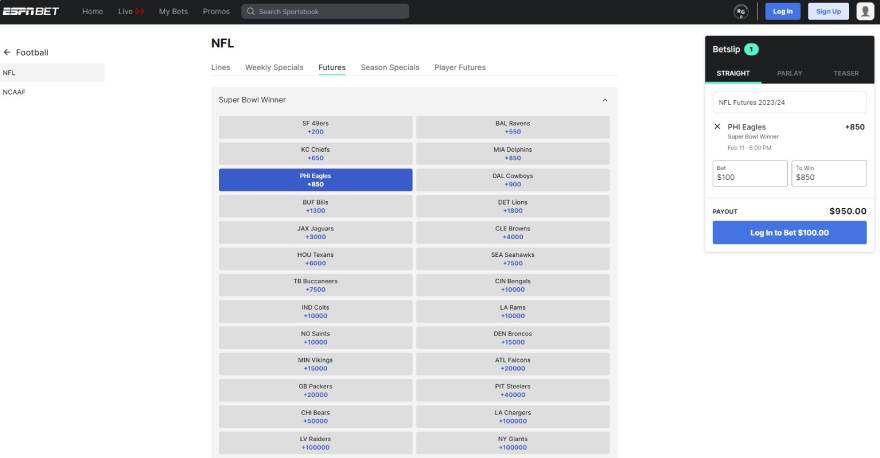Pick KC Chiefs +650
Image resolution: width=880 pixels, height=458 pixels.
[315, 154]
